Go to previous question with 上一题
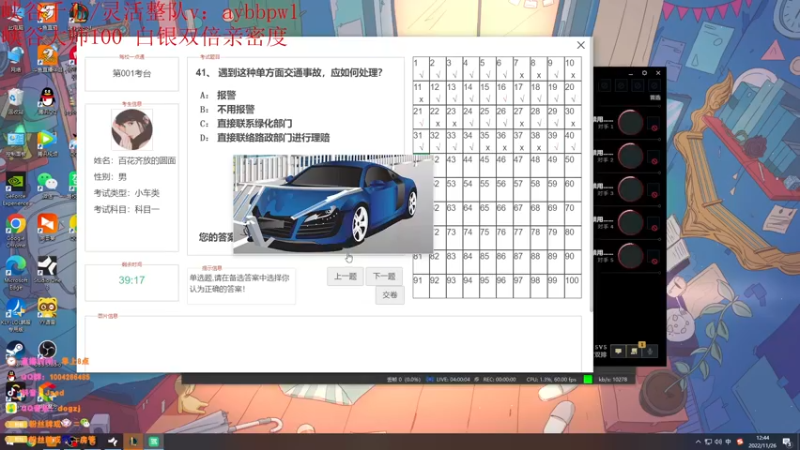 (345, 277)
